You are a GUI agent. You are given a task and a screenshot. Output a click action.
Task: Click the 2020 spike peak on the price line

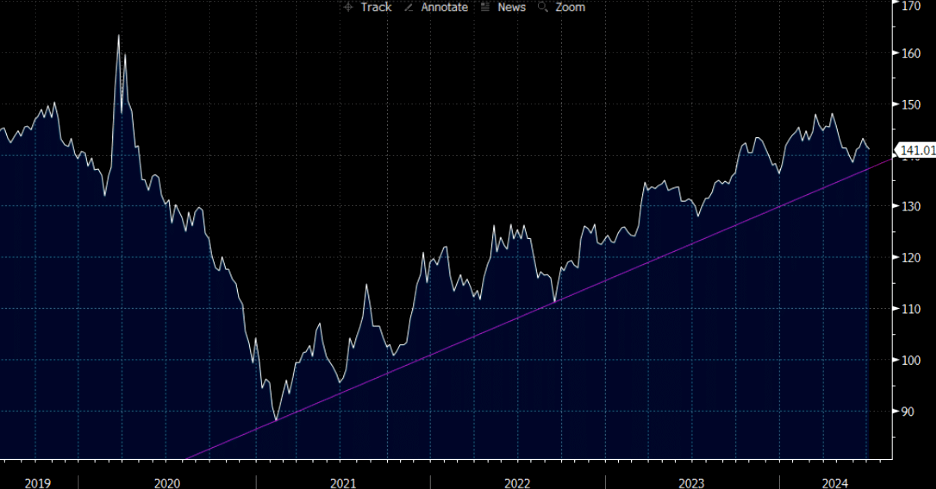click(x=119, y=36)
